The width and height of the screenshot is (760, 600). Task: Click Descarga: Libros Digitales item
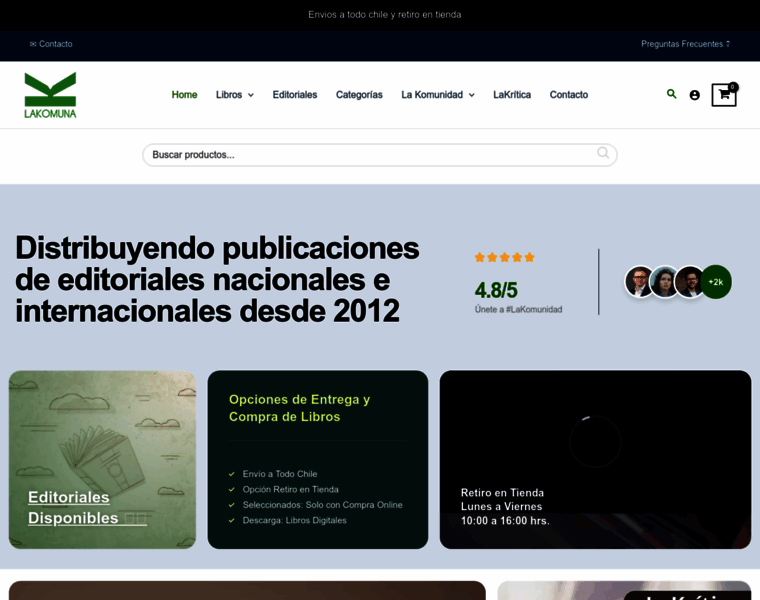tap(294, 521)
